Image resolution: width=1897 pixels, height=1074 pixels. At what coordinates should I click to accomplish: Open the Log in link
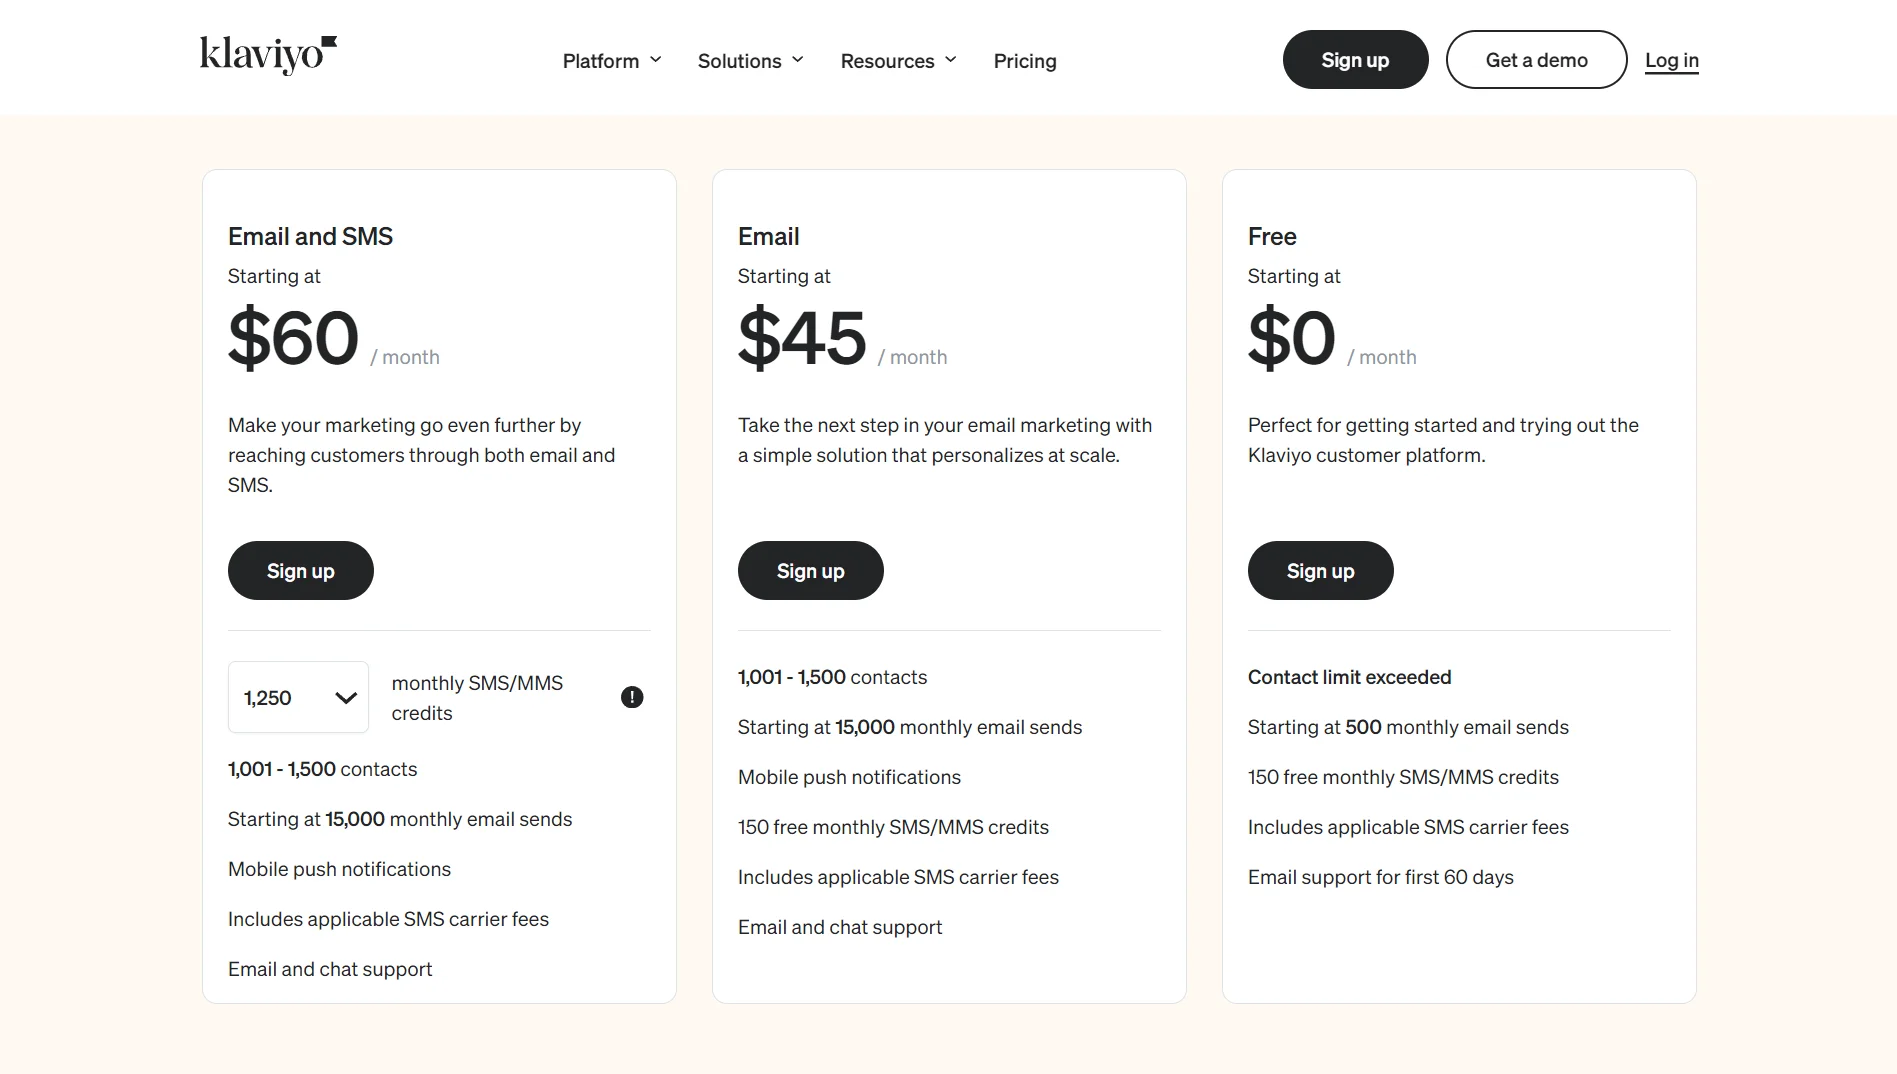pyautogui.click(x=1671, y=60)
